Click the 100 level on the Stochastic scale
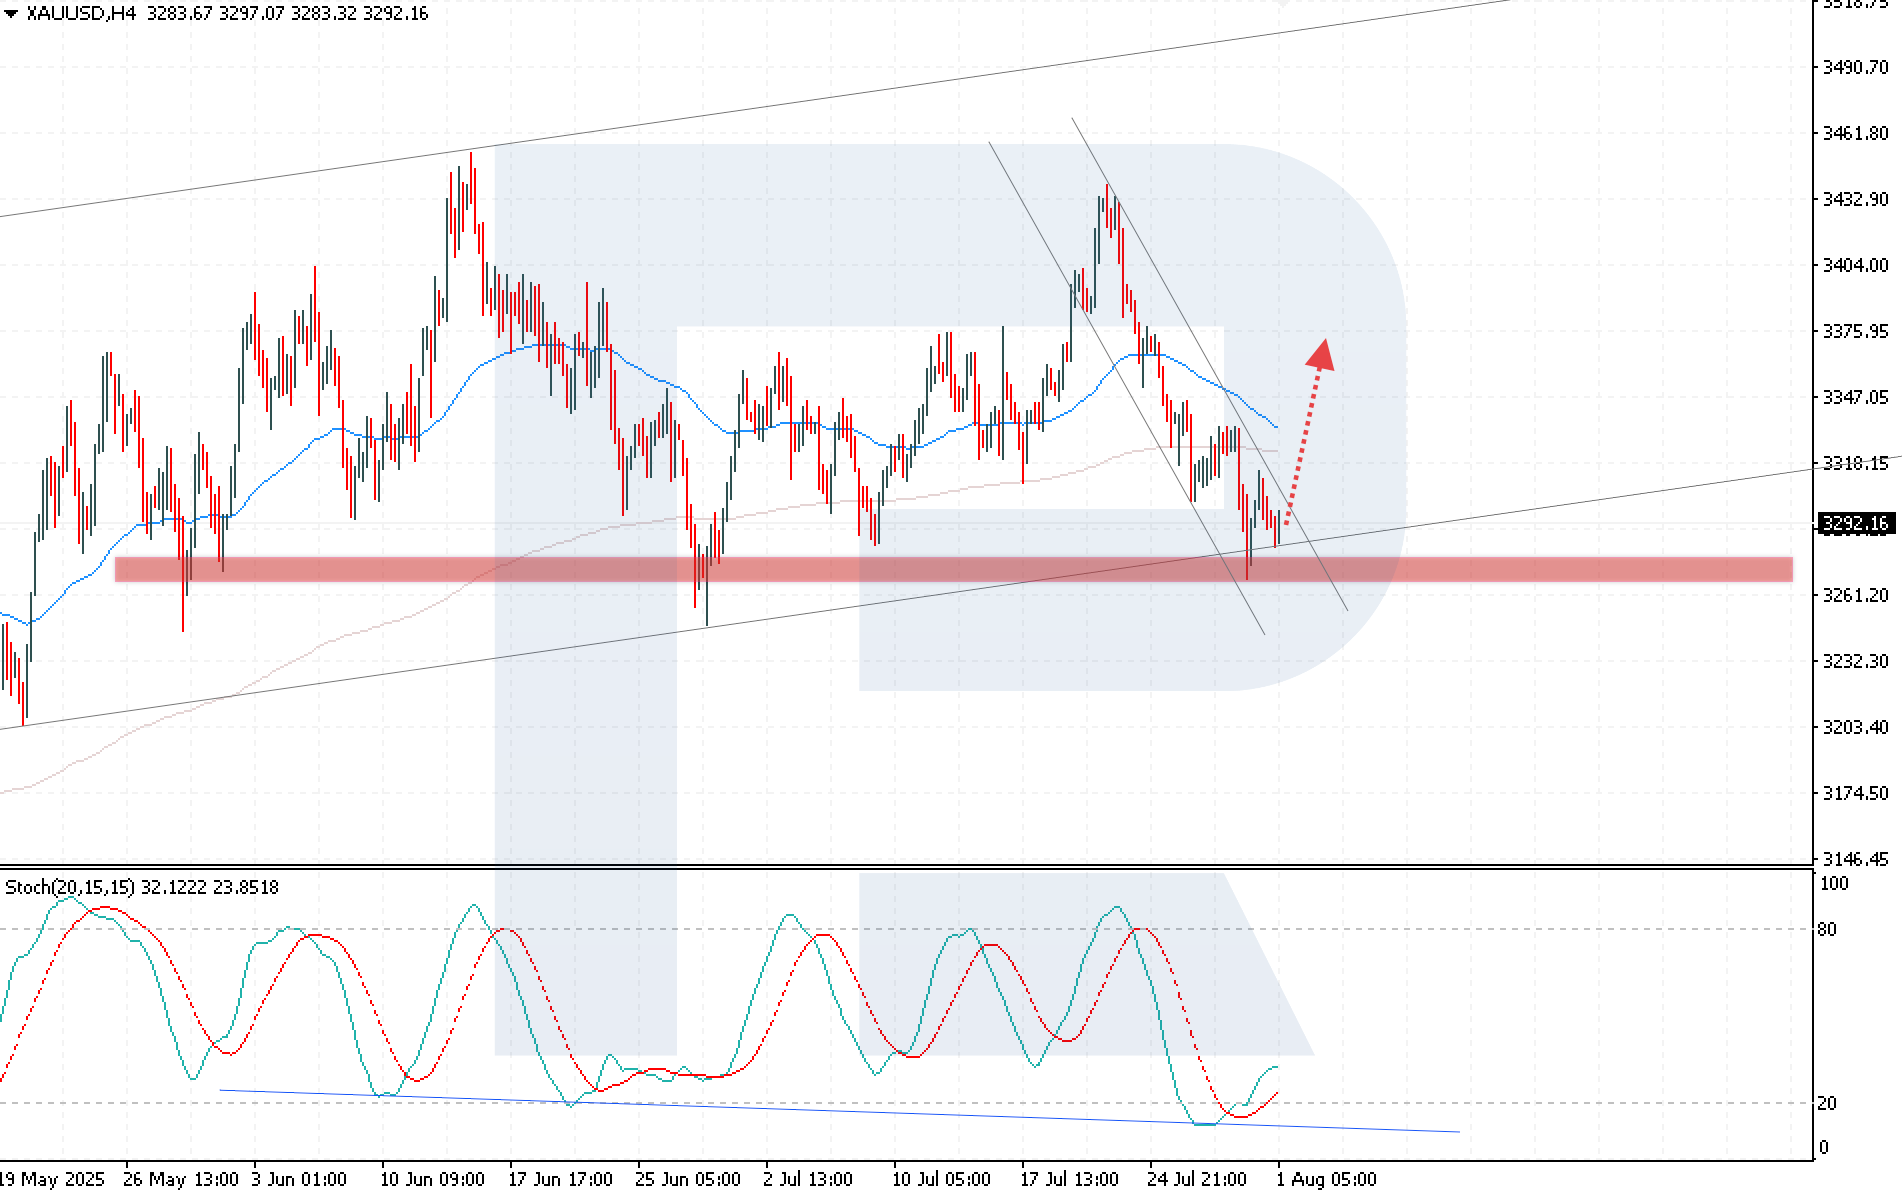This screenshot has width=1902, height=1200. (1834, 883)
